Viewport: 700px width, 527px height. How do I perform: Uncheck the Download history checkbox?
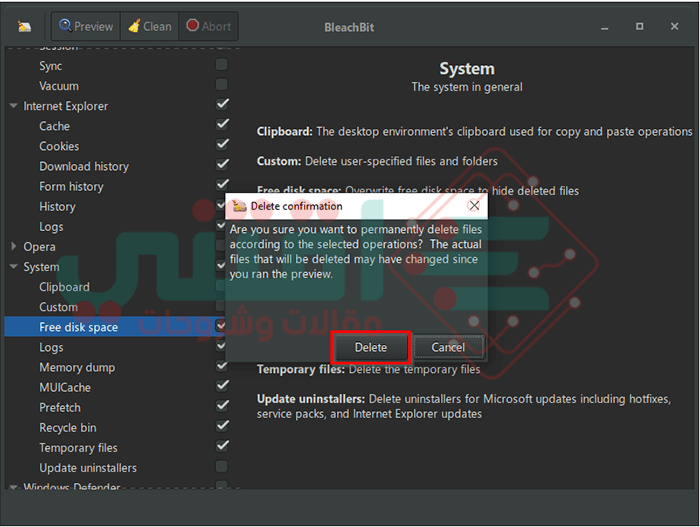222,165
